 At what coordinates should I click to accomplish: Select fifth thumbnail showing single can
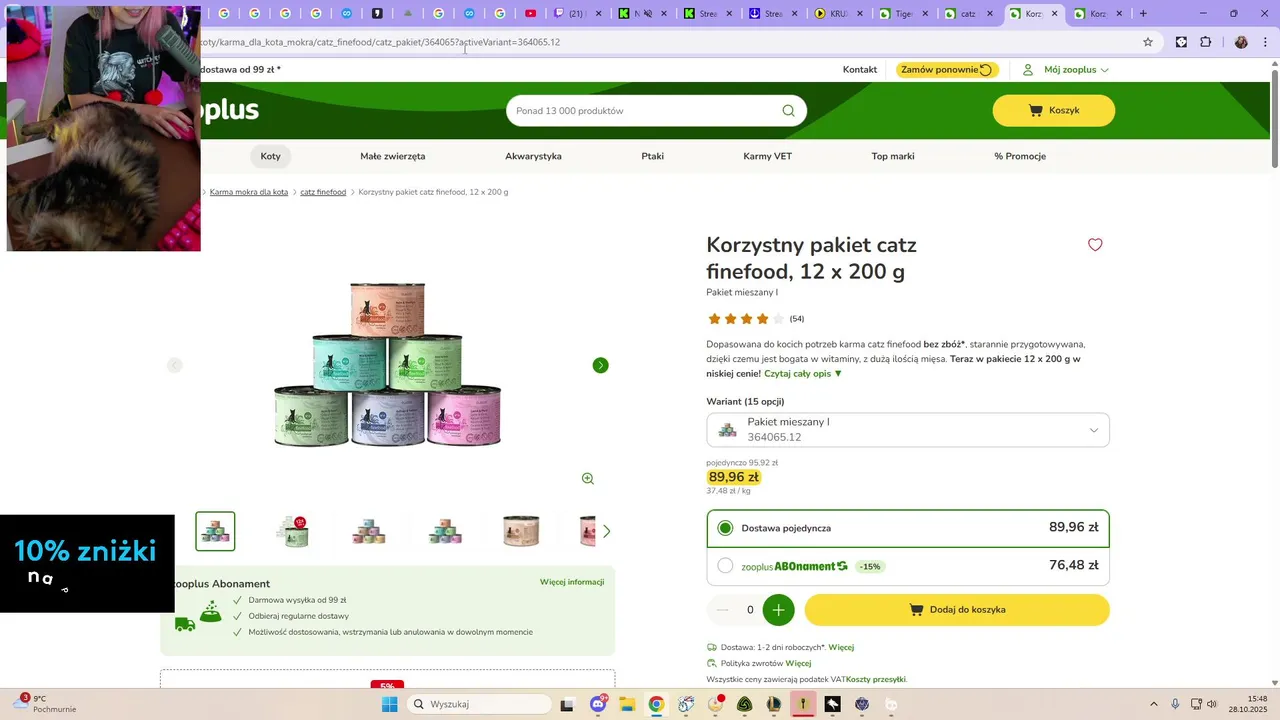click(x=521, y=531)
